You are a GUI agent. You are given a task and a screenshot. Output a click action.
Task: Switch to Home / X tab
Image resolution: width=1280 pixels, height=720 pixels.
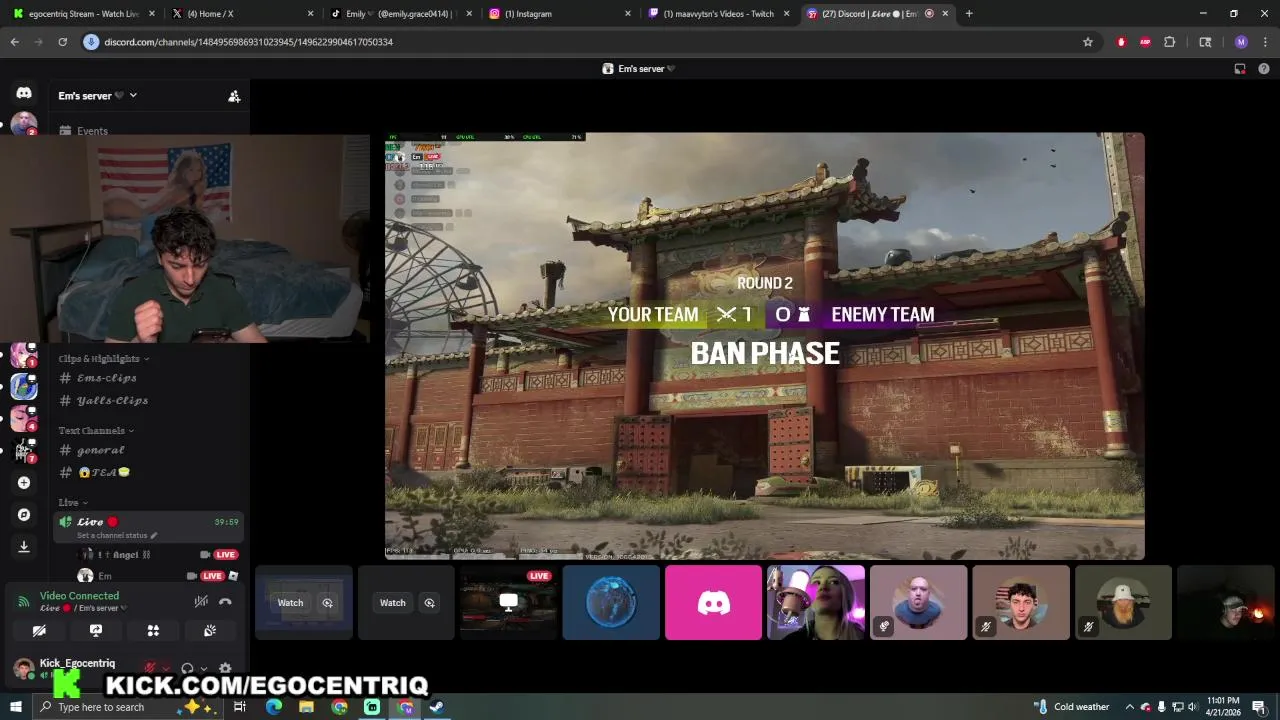click(x=243, y=14)
